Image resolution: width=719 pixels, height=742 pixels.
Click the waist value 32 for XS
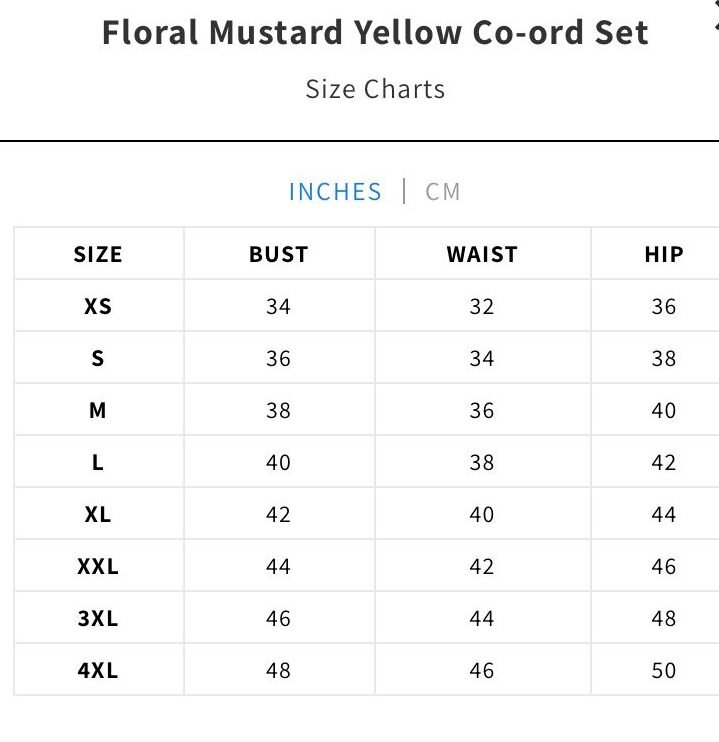tap(482, 306)
